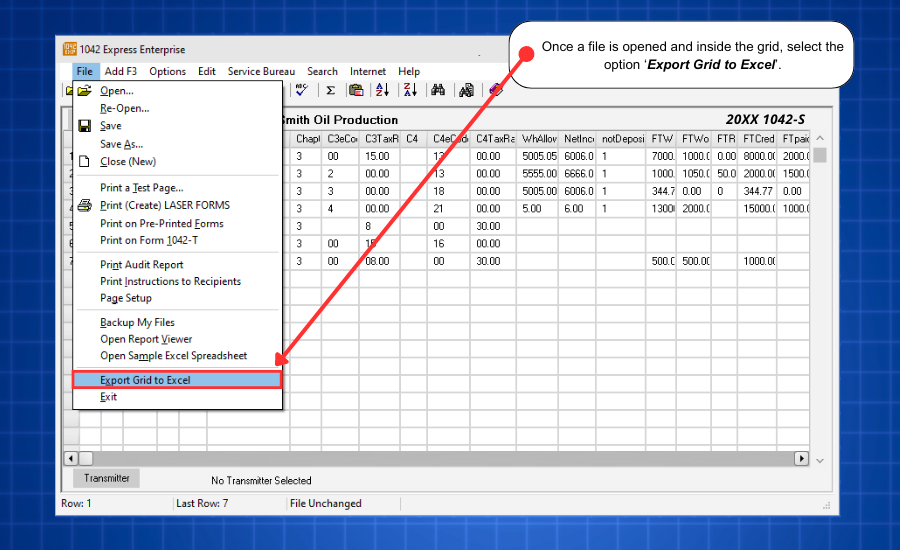Screen dimensions: 900x550
Task: Sort descending with the Z-A icon
Action: coord(410,90)
